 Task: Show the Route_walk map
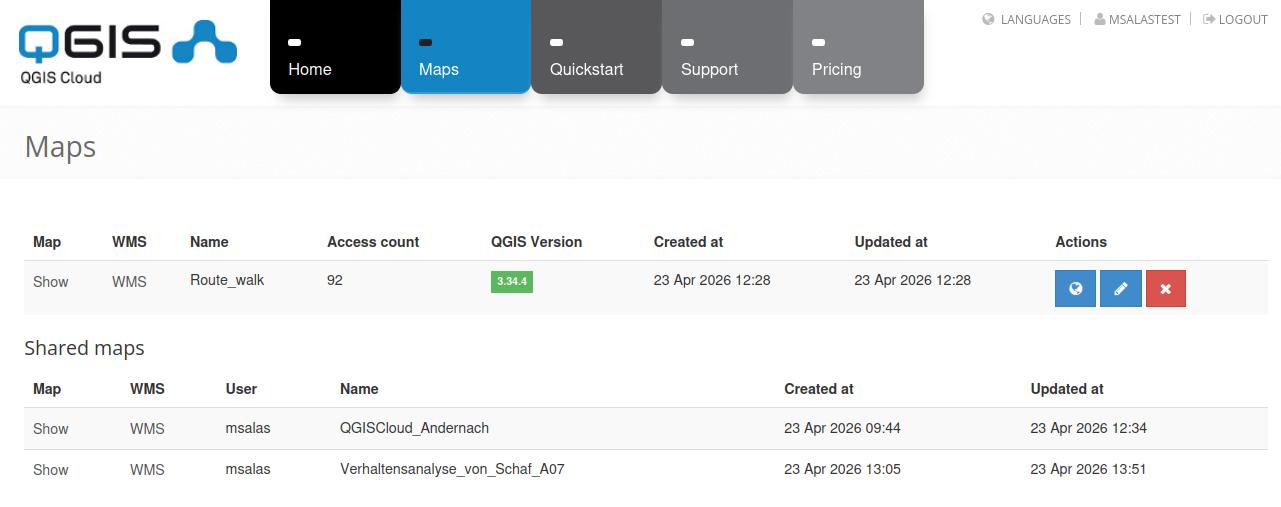pos(51,282)
